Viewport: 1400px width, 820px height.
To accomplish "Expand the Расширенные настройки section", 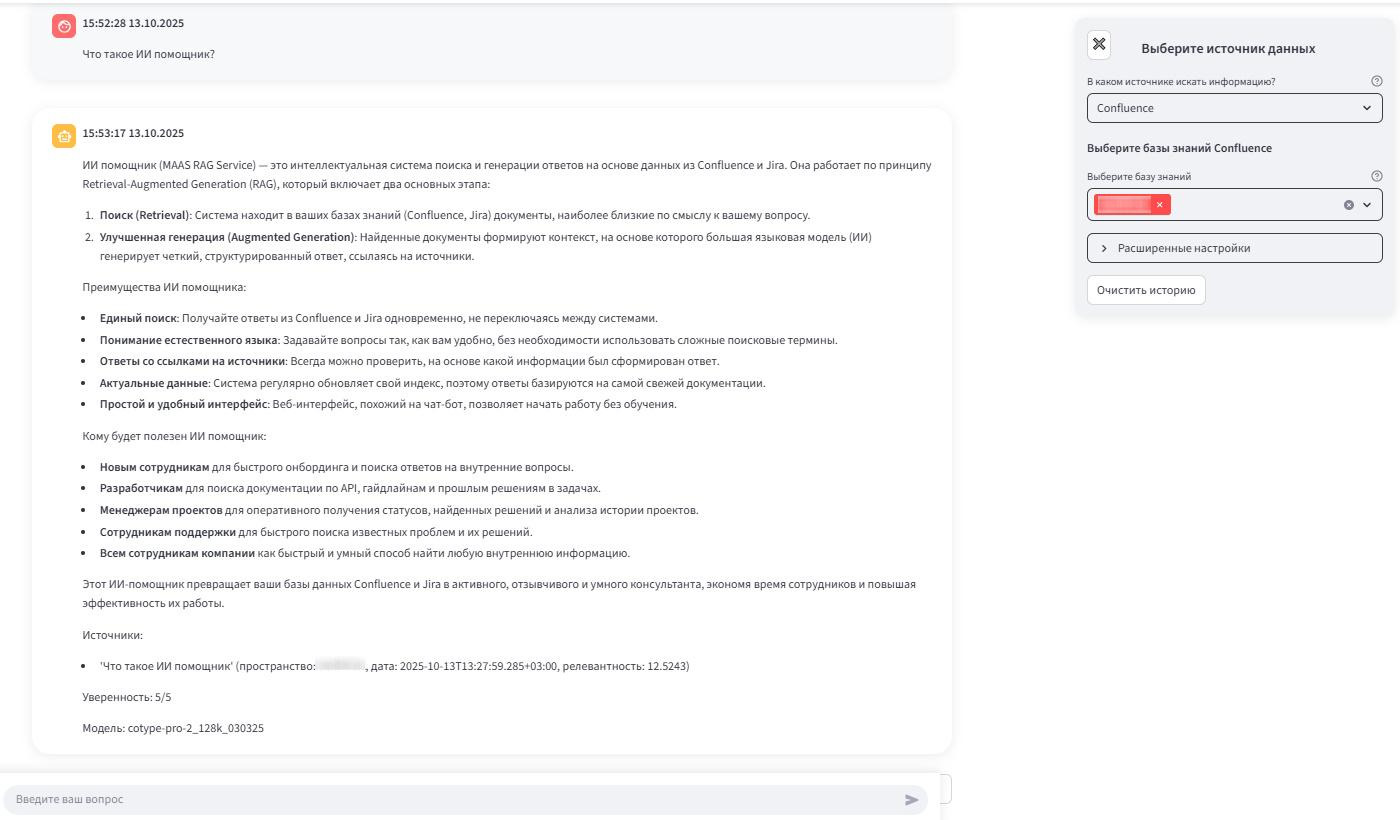I will click(1234, 247).
